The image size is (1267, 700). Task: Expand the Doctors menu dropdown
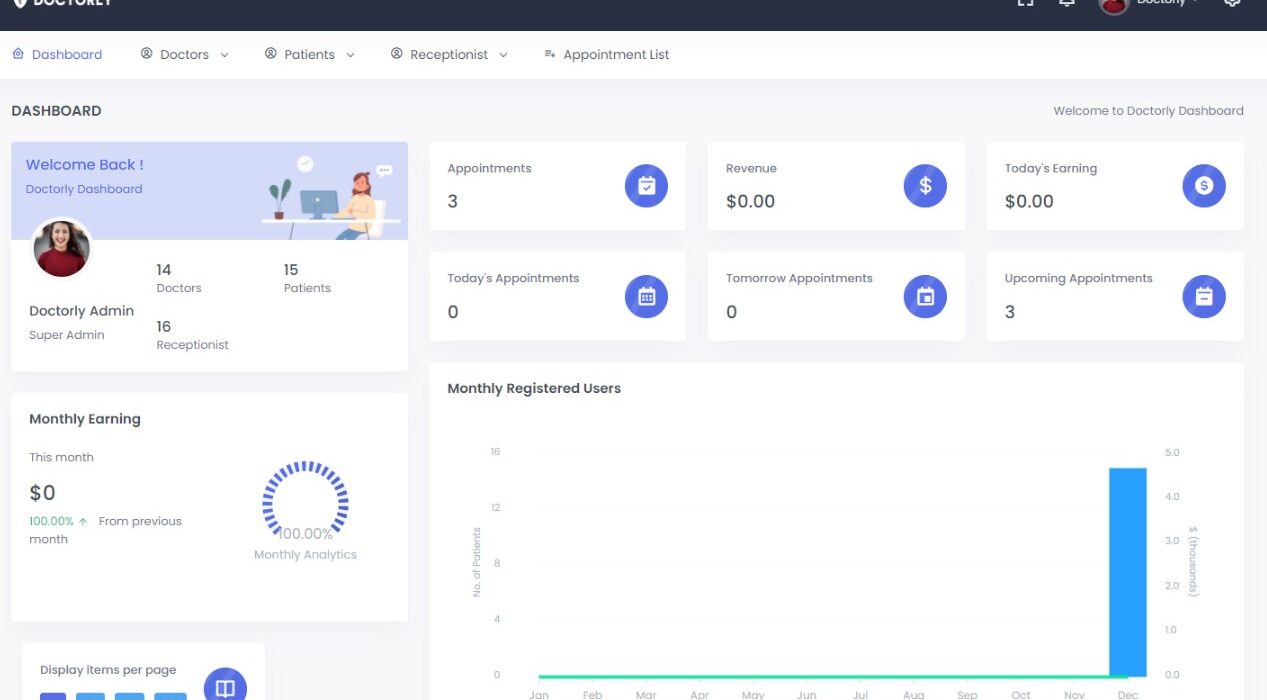click(x=185, y=55)
